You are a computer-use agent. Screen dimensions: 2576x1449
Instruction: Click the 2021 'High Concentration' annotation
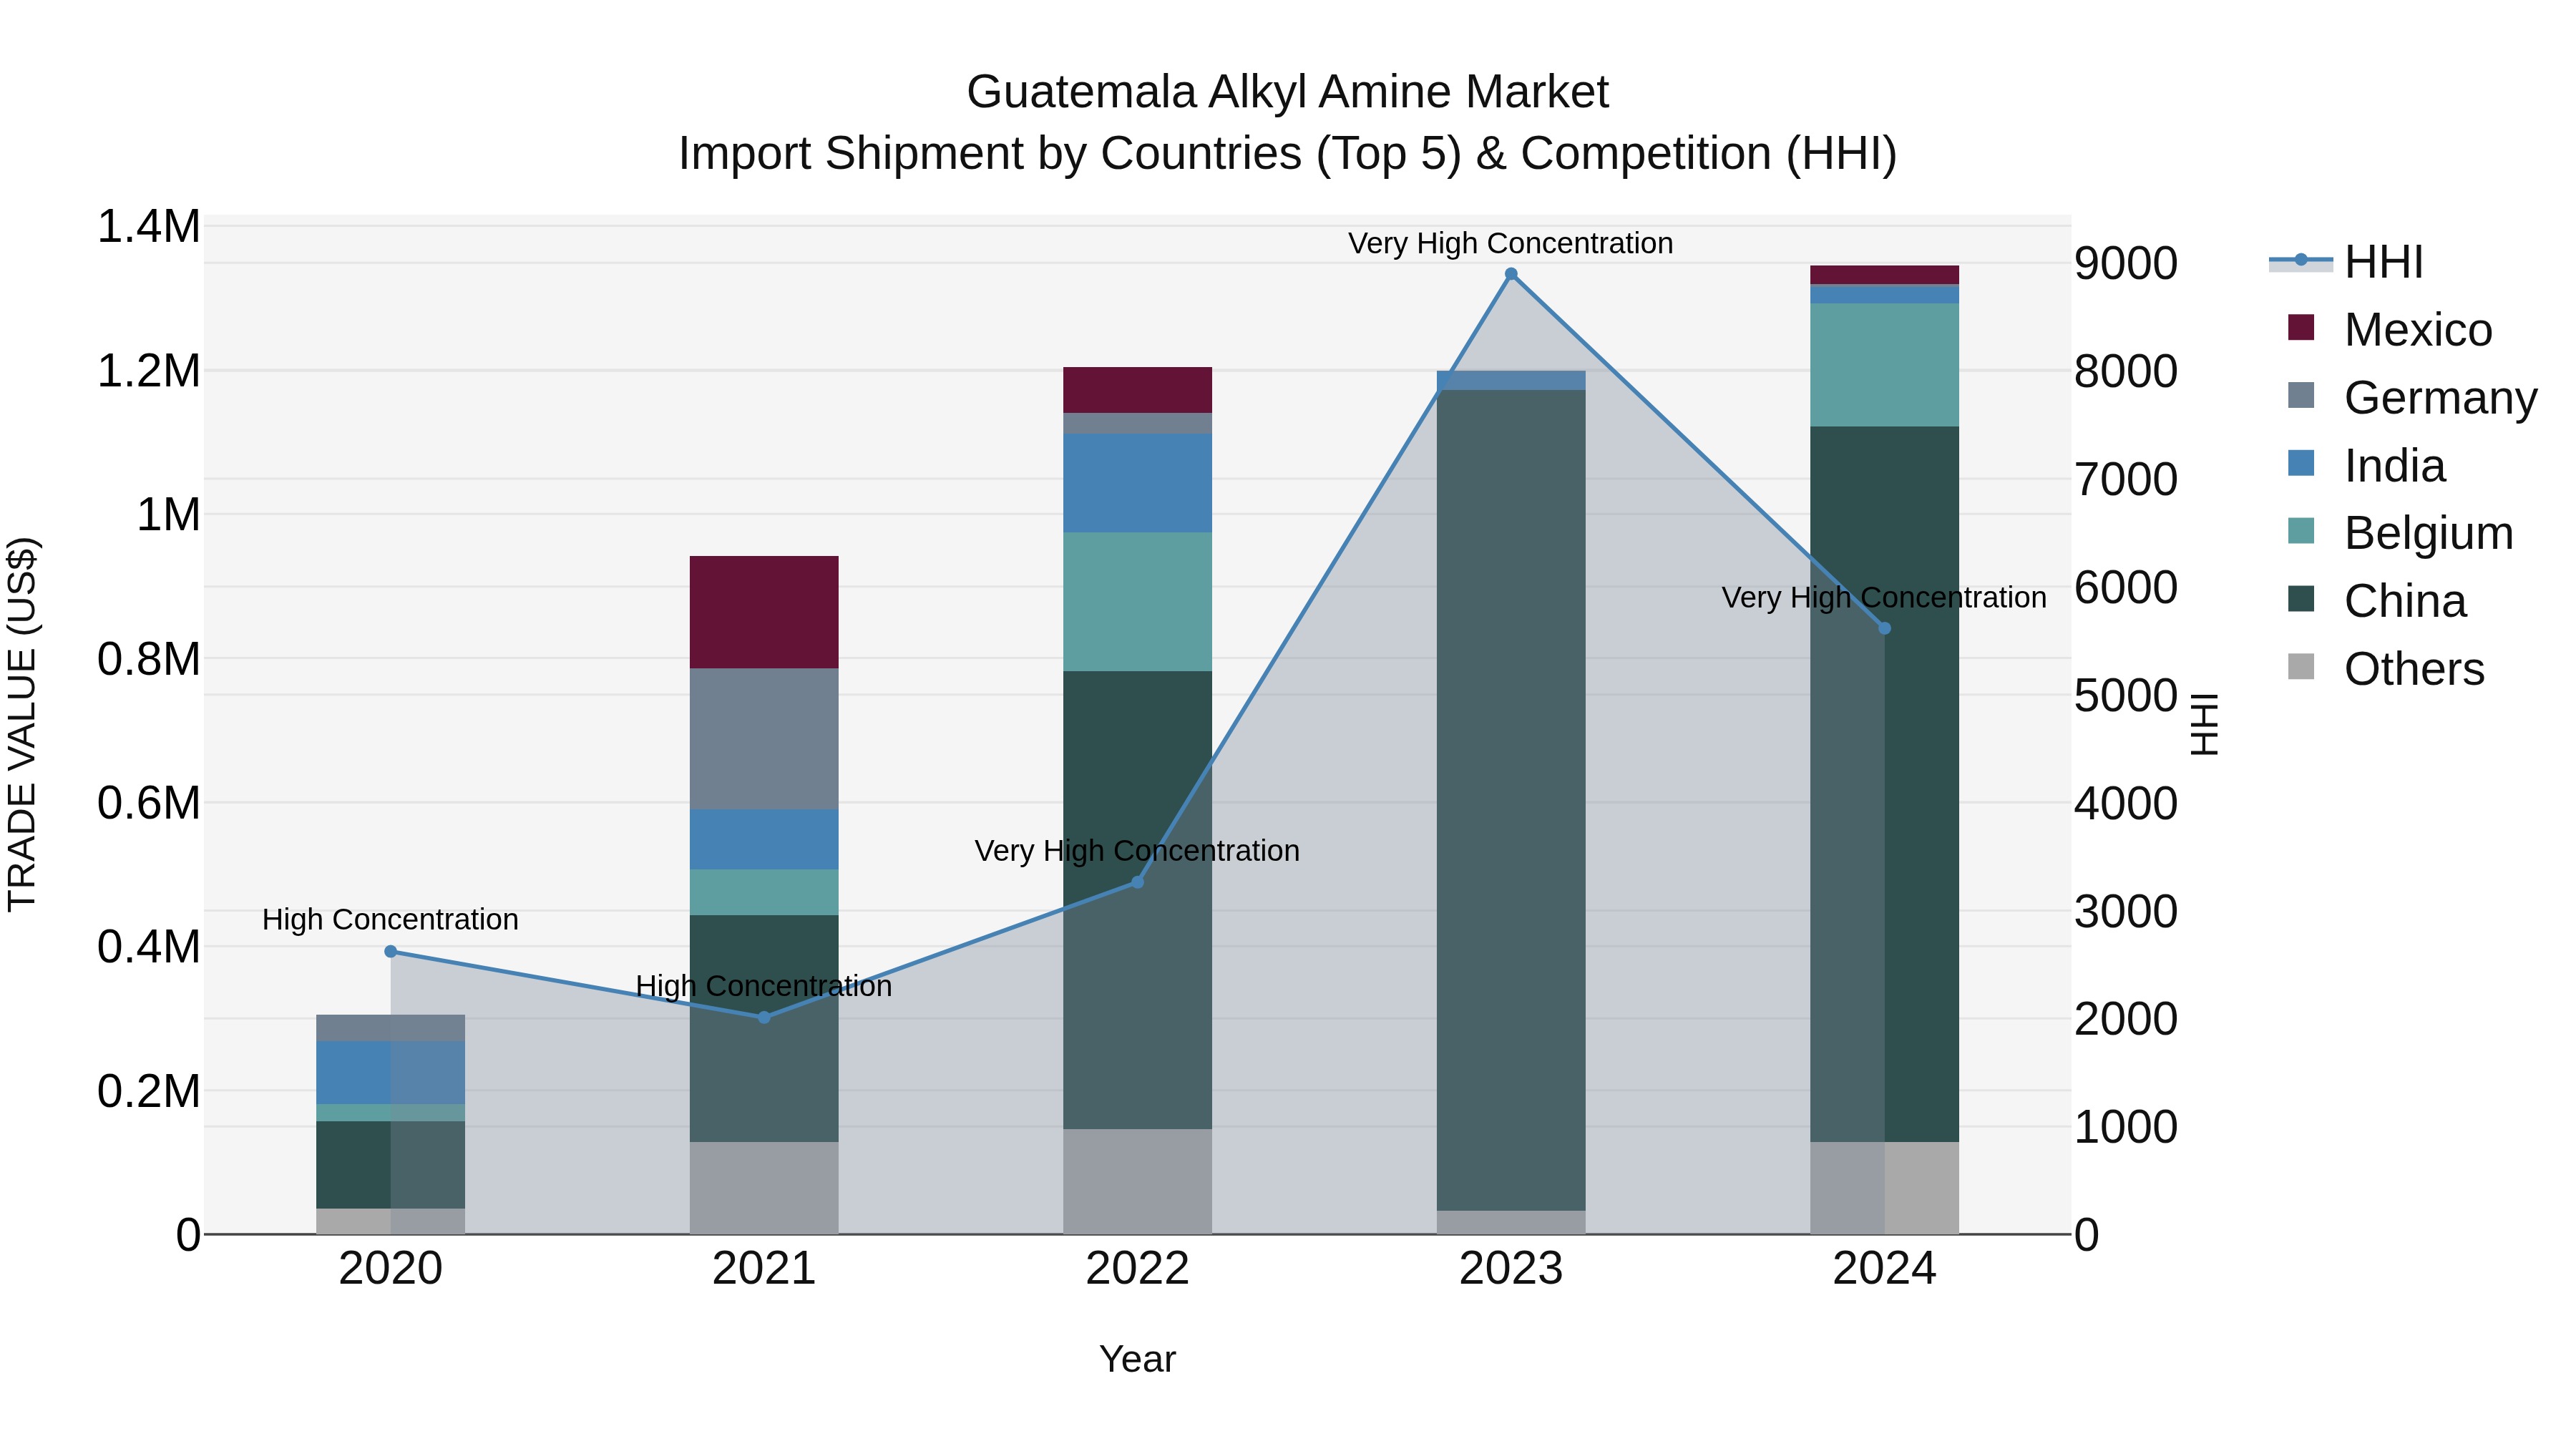(764, 986)
